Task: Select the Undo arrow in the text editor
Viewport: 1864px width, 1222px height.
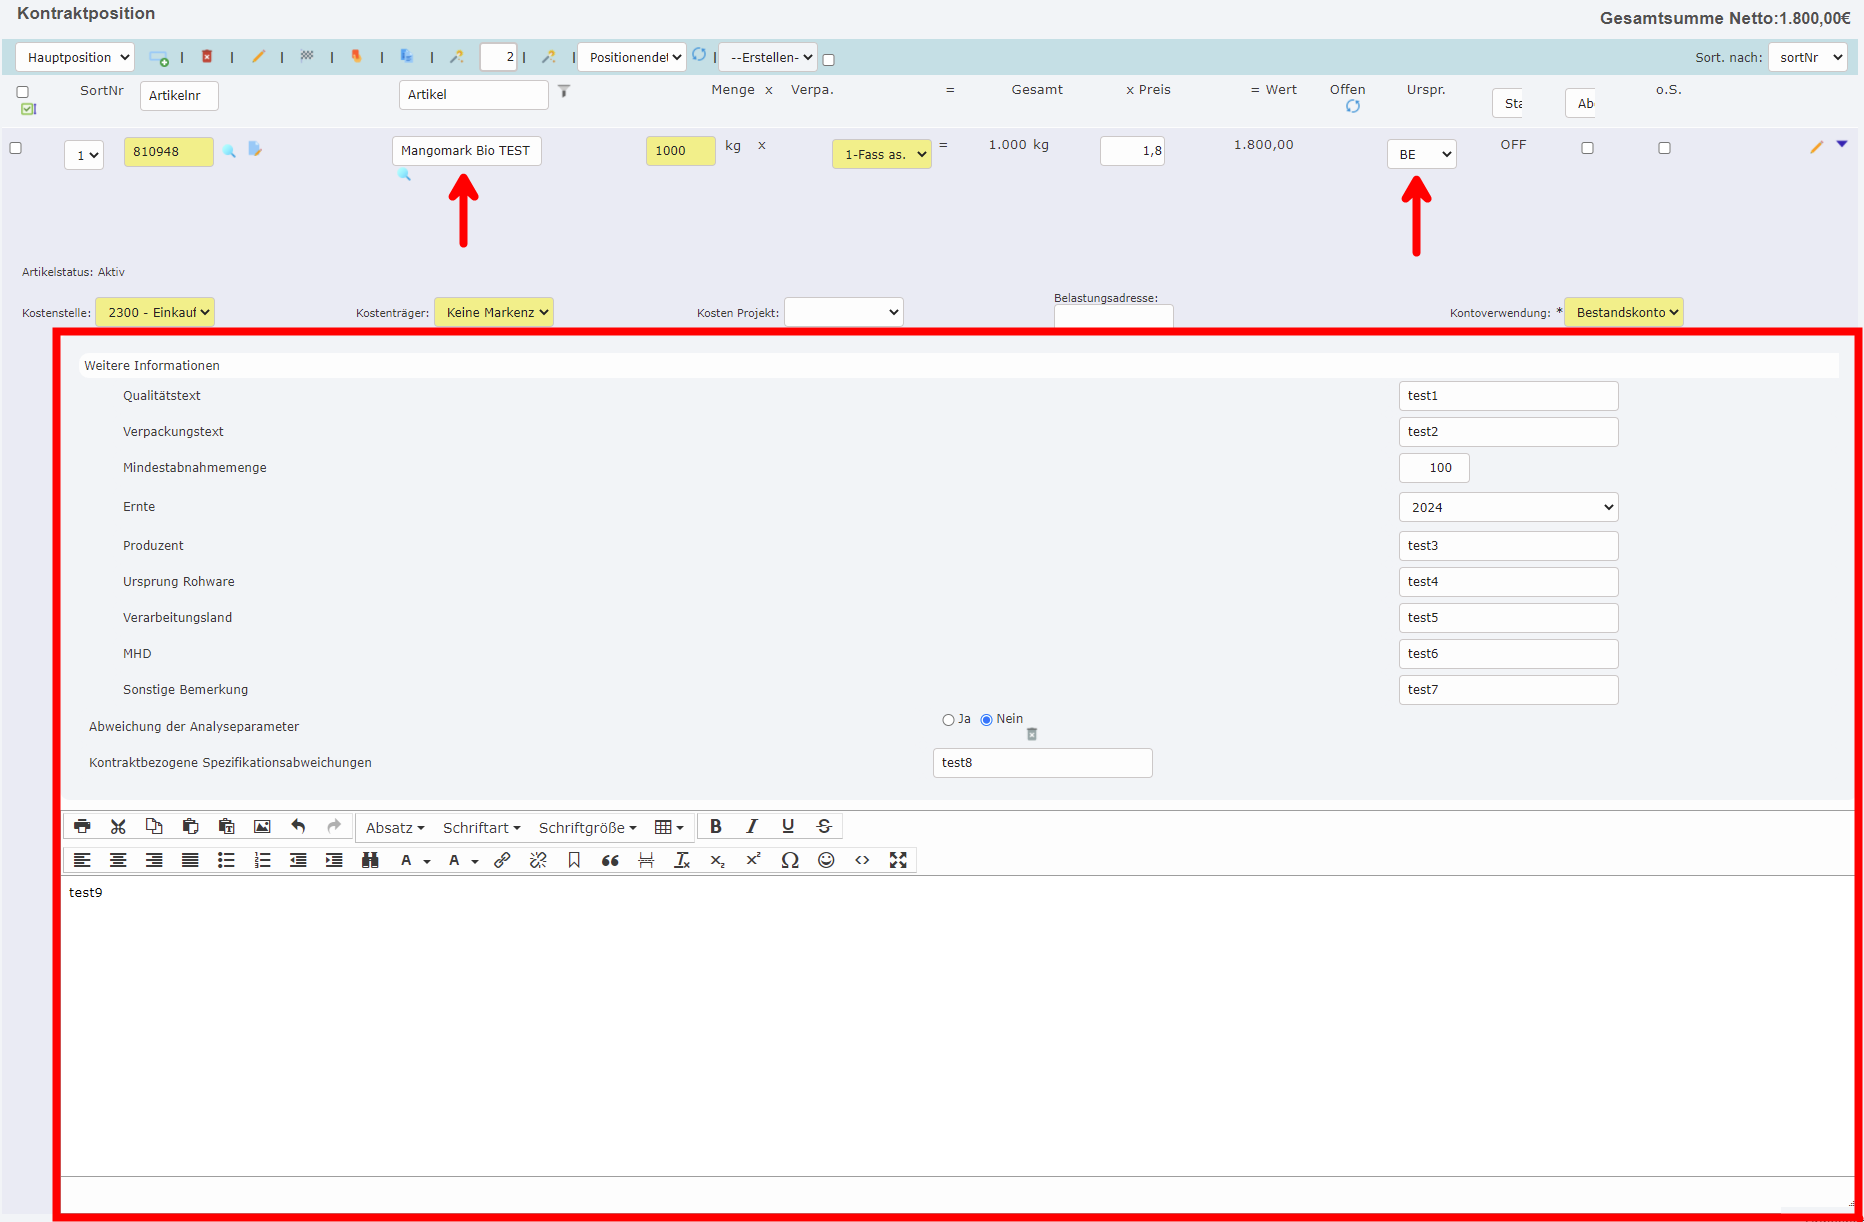Action: 298,826
